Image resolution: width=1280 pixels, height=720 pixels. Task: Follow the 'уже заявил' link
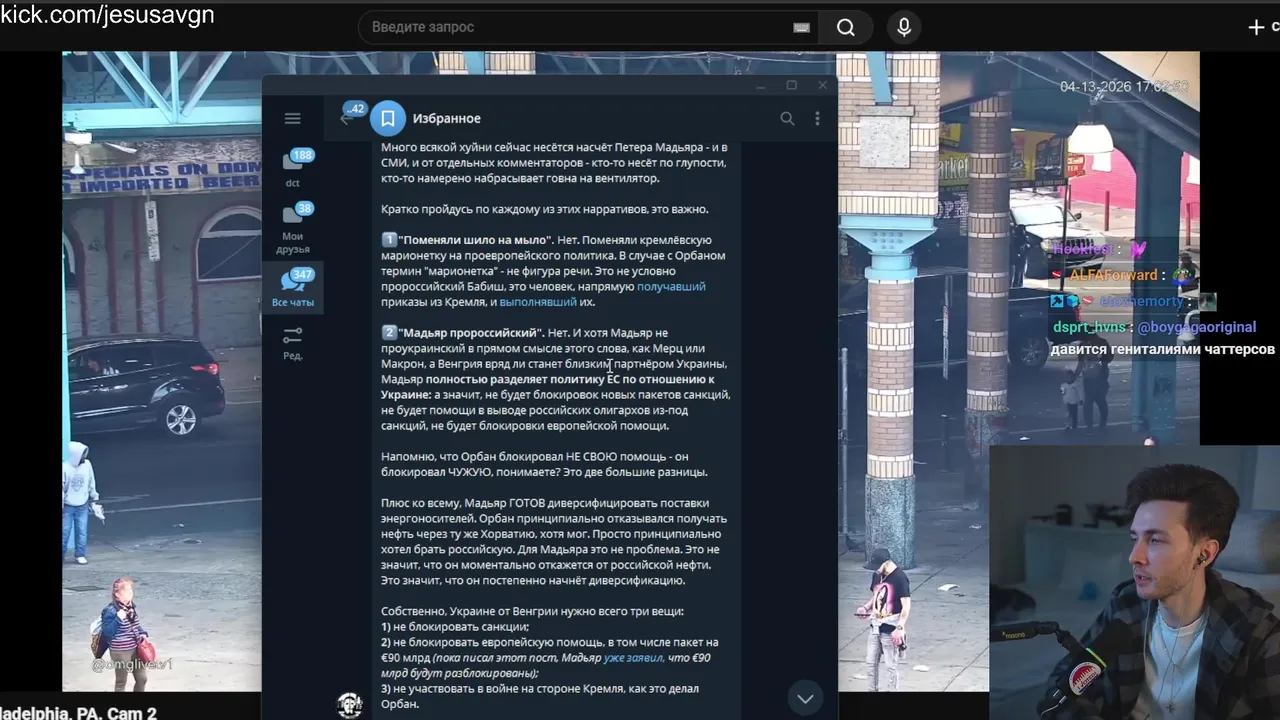pyautogui.click(x=634, y=658)
